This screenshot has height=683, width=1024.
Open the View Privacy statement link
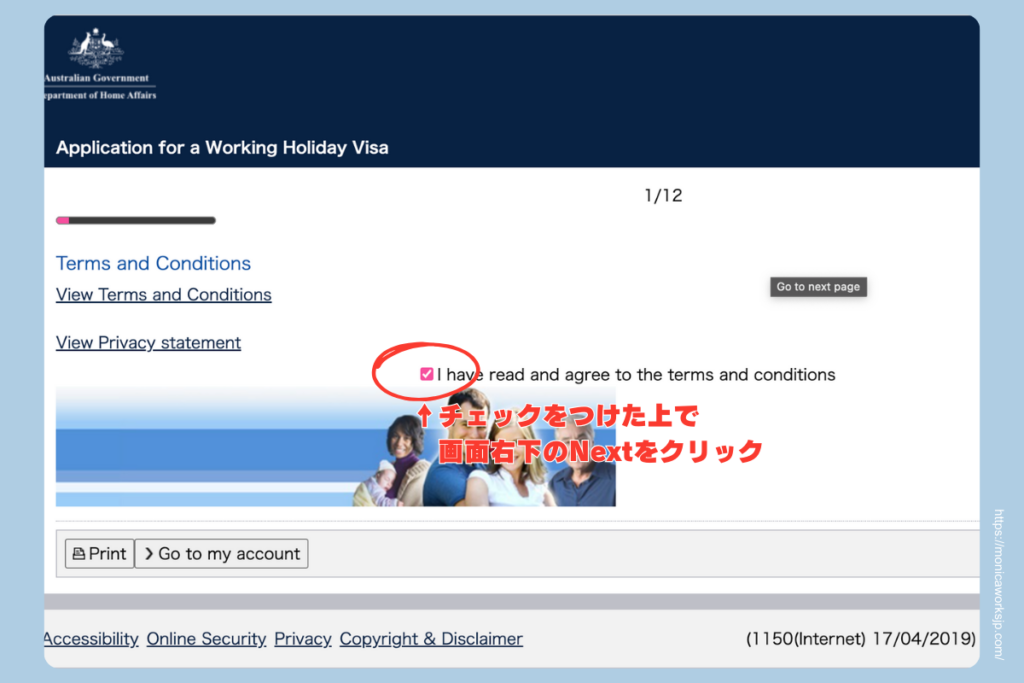(x=148, y=343)
